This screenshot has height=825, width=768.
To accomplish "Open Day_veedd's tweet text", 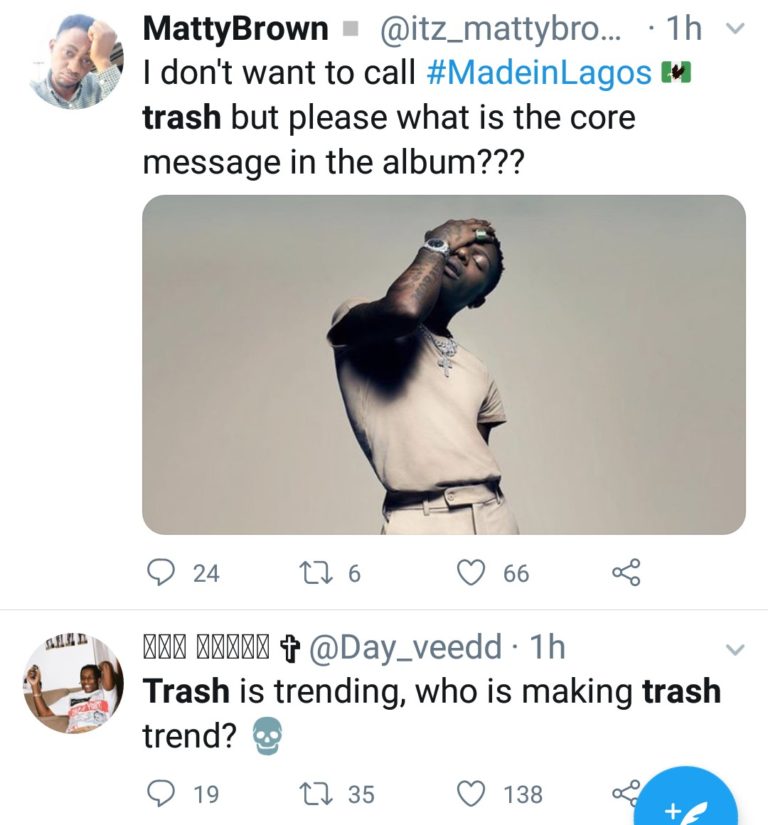I will pos(430,712).
